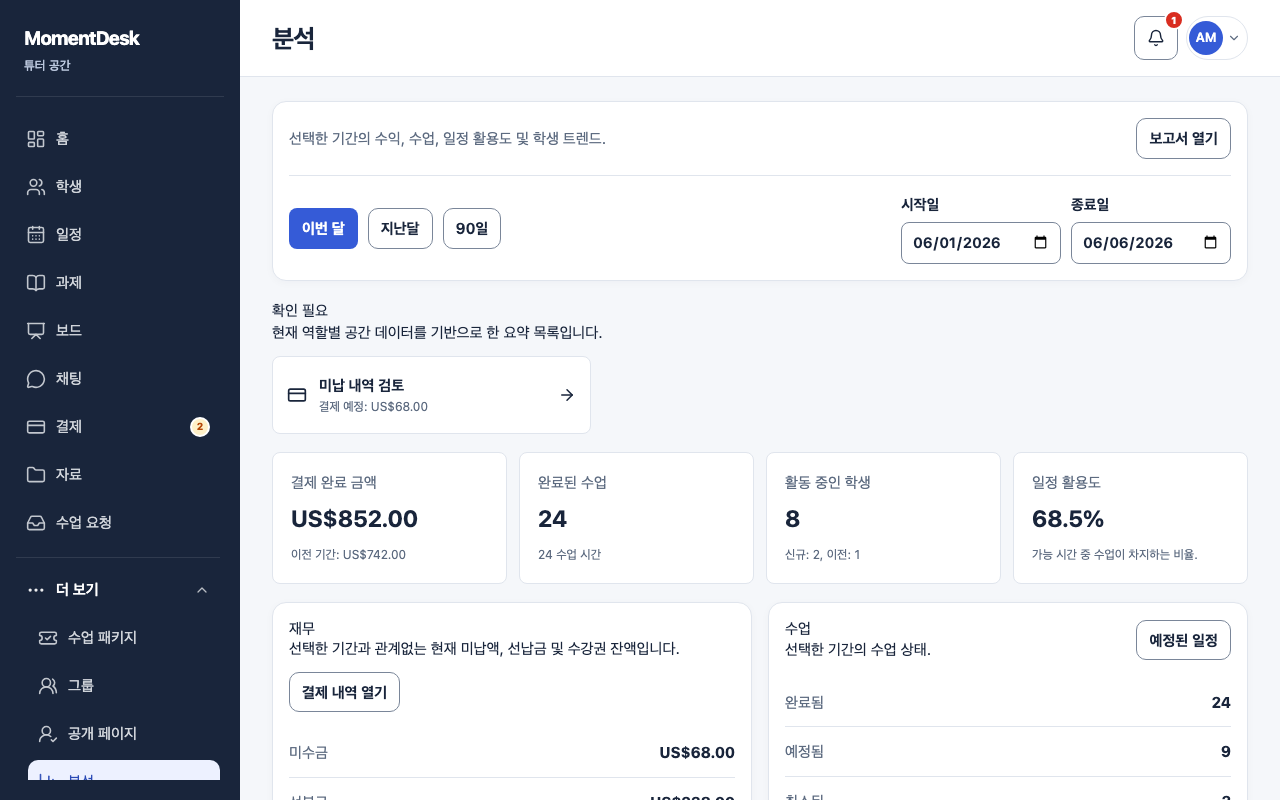Open 일정 in the sidebar

(x=120, y=235)
